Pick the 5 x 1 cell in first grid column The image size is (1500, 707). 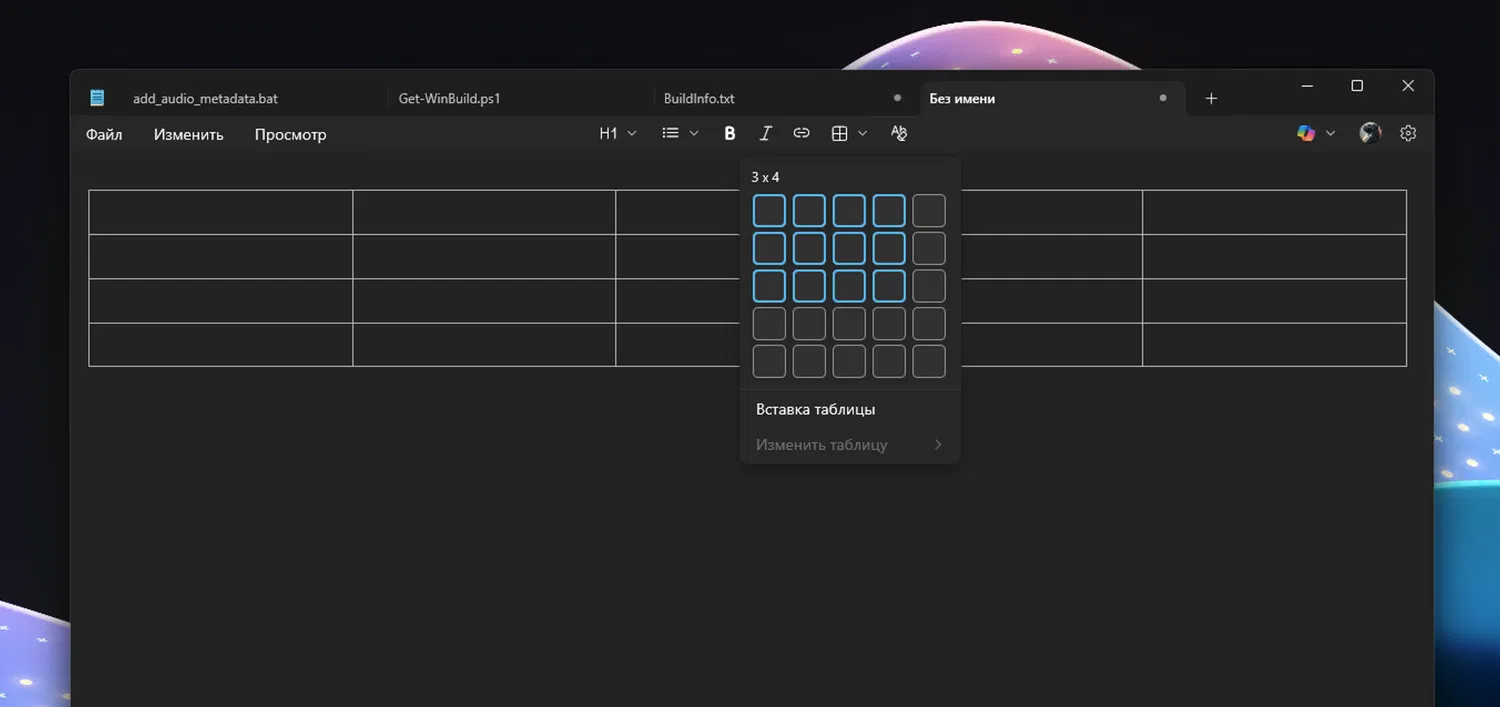coord(769,361)
